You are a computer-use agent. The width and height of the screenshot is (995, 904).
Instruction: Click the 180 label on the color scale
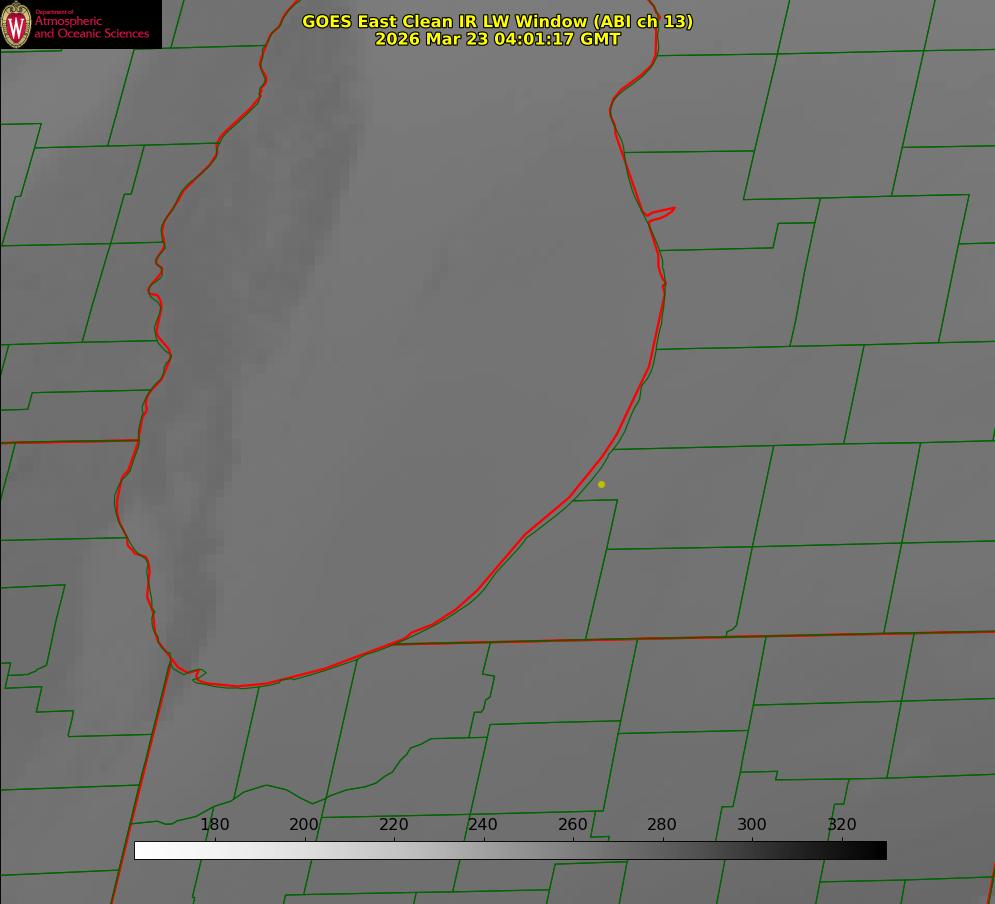point(214,824)
